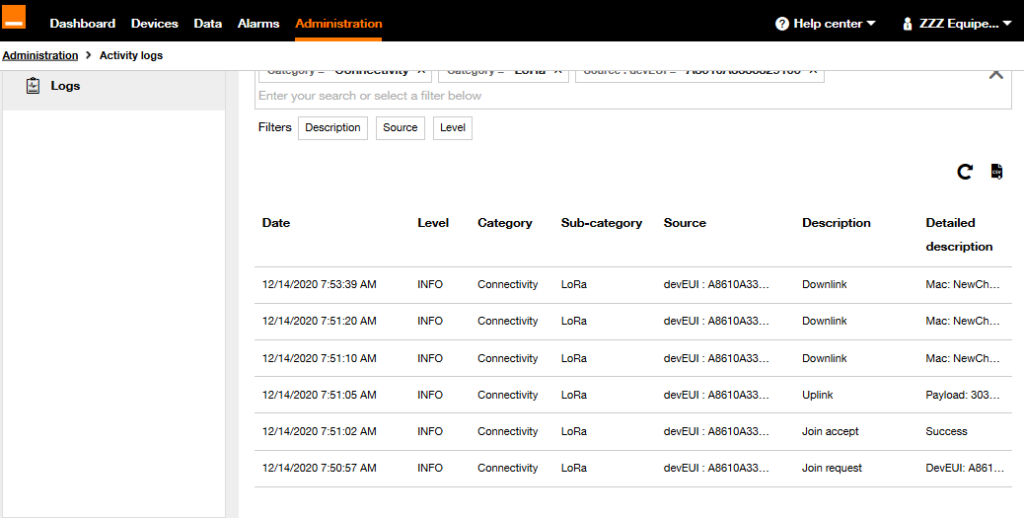1024x518 pixels.
Task: Refresh the activity logs list
Action: click(x=965, y=172)
